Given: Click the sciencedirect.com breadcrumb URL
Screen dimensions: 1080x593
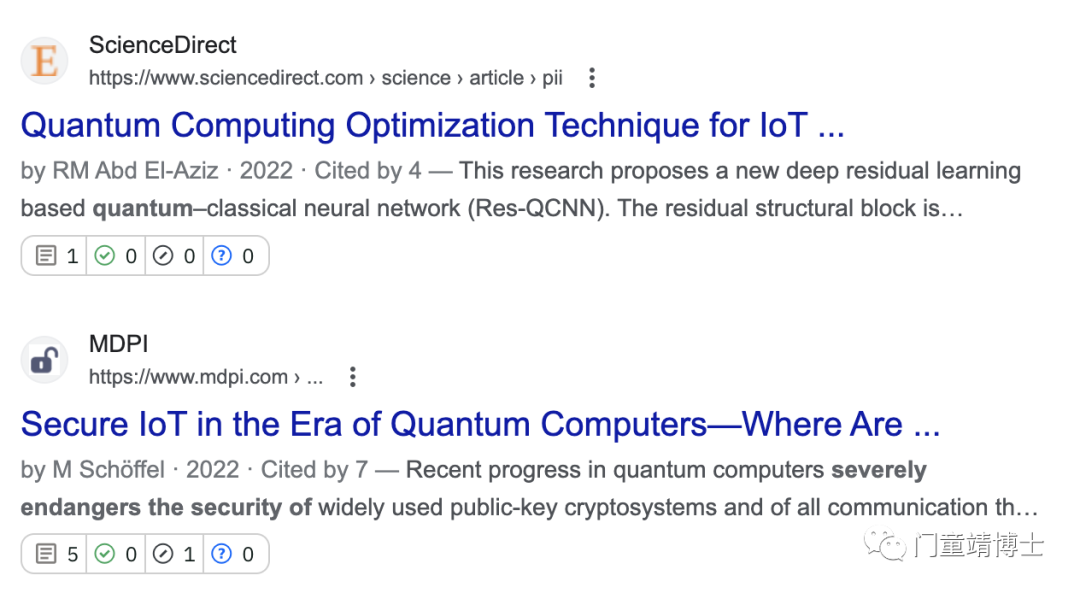Looking at the screenshot, I should pyautogui.click(x=326, y=78).
